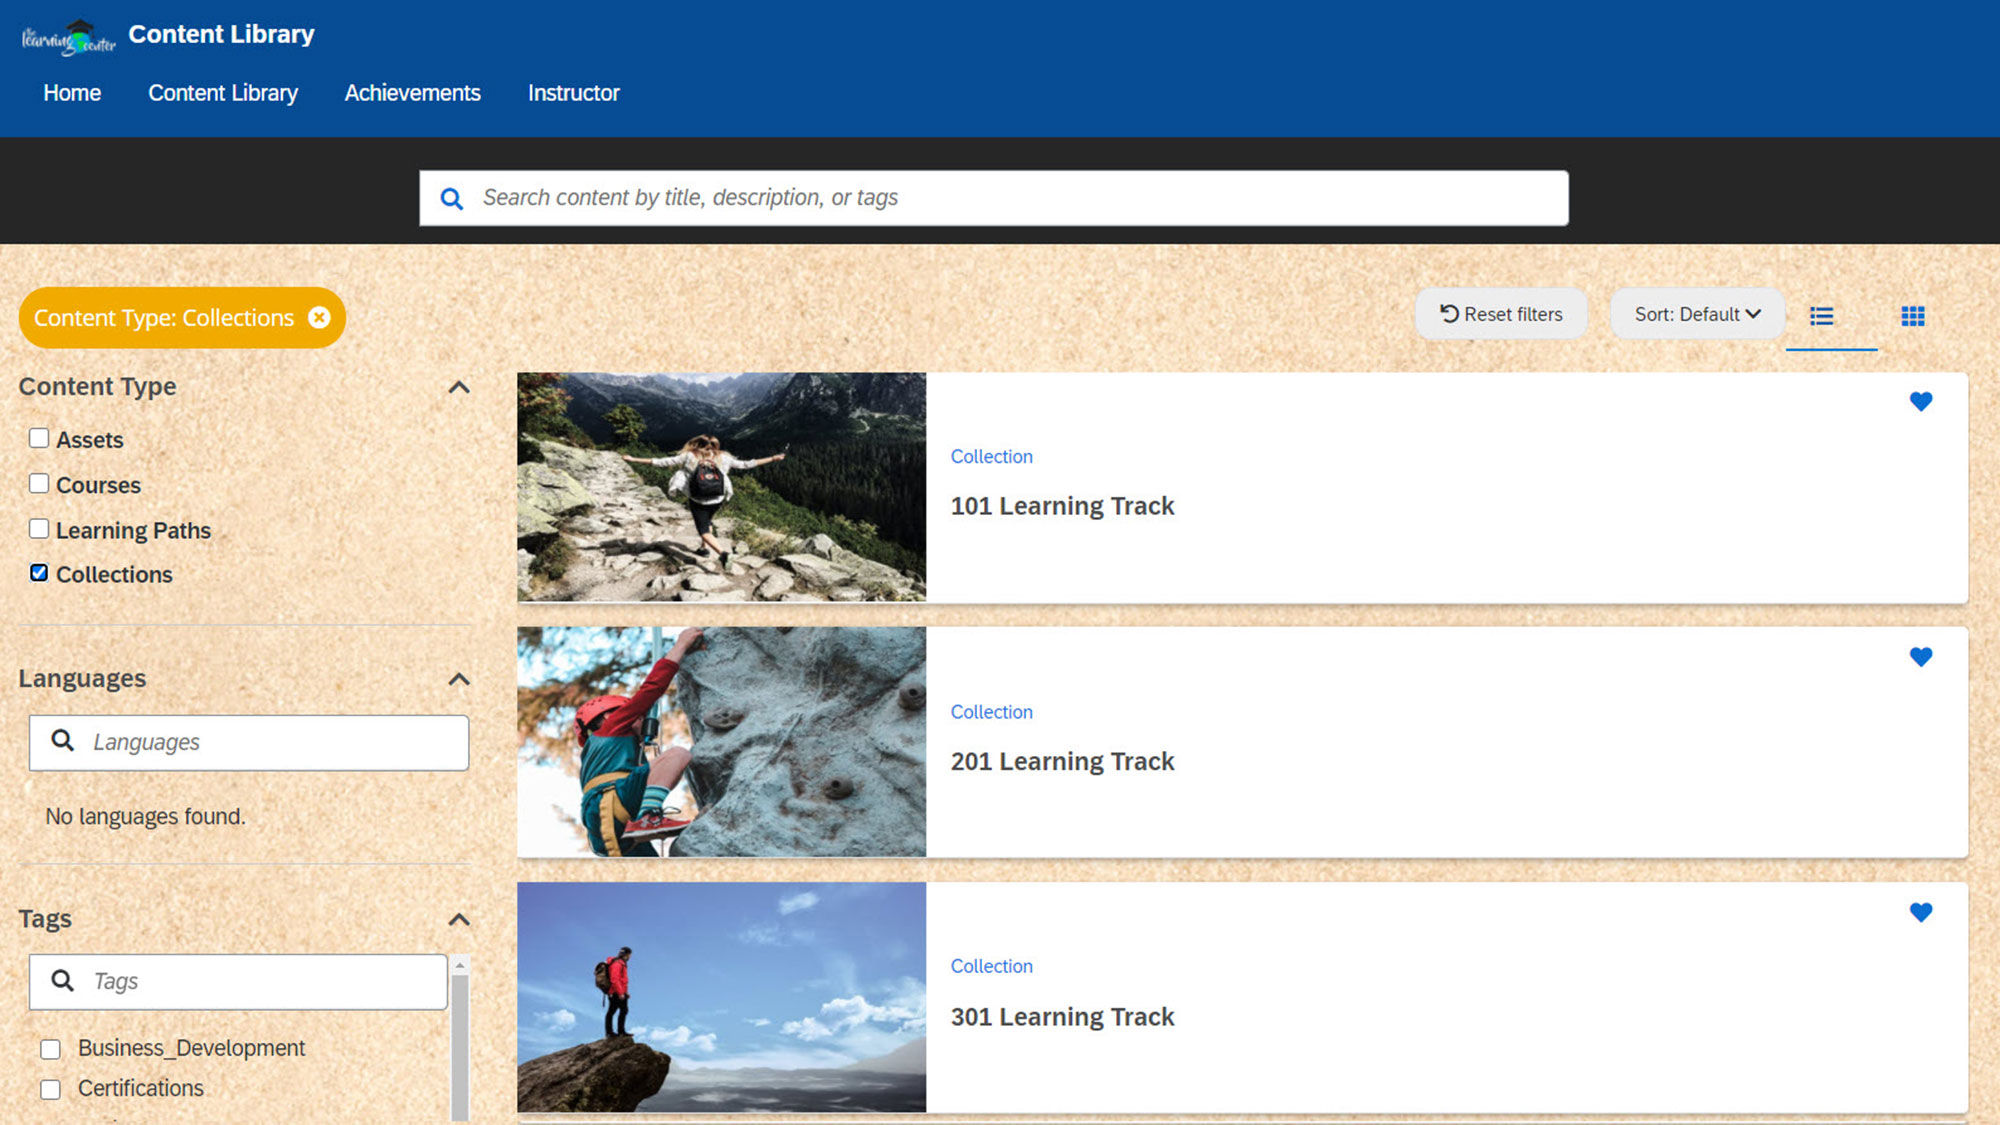Unfavorite the 101 Learning Track heart

(1921, 402)
